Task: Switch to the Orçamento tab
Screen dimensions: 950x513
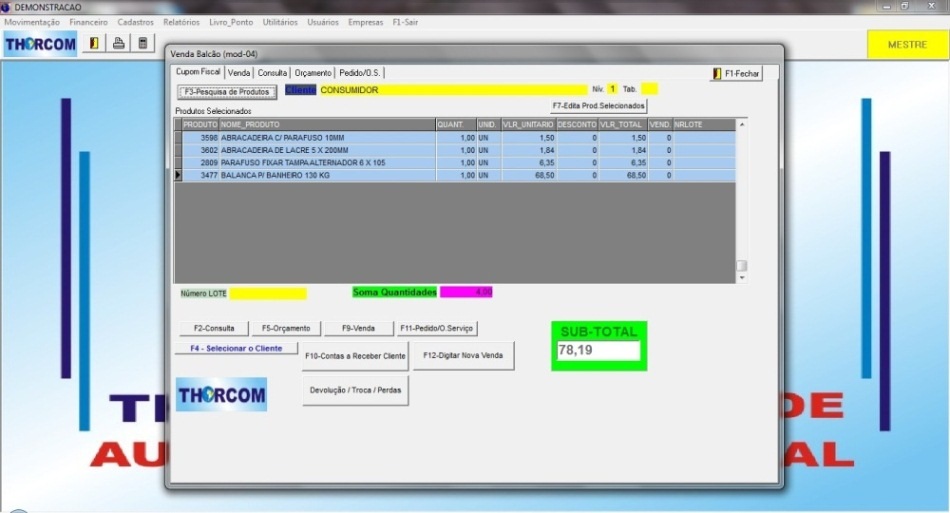Action: [313, 73]
